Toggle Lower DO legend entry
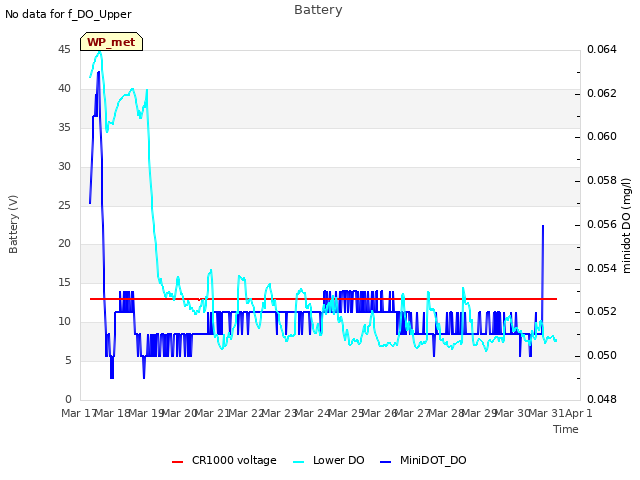The width and height of the screenshot is (640, 480). click(x=329, y=460)
